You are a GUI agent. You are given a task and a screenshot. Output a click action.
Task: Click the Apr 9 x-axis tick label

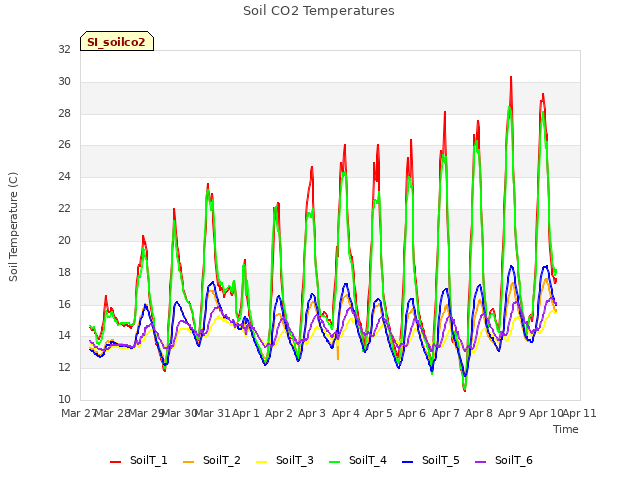click(512, 413)
